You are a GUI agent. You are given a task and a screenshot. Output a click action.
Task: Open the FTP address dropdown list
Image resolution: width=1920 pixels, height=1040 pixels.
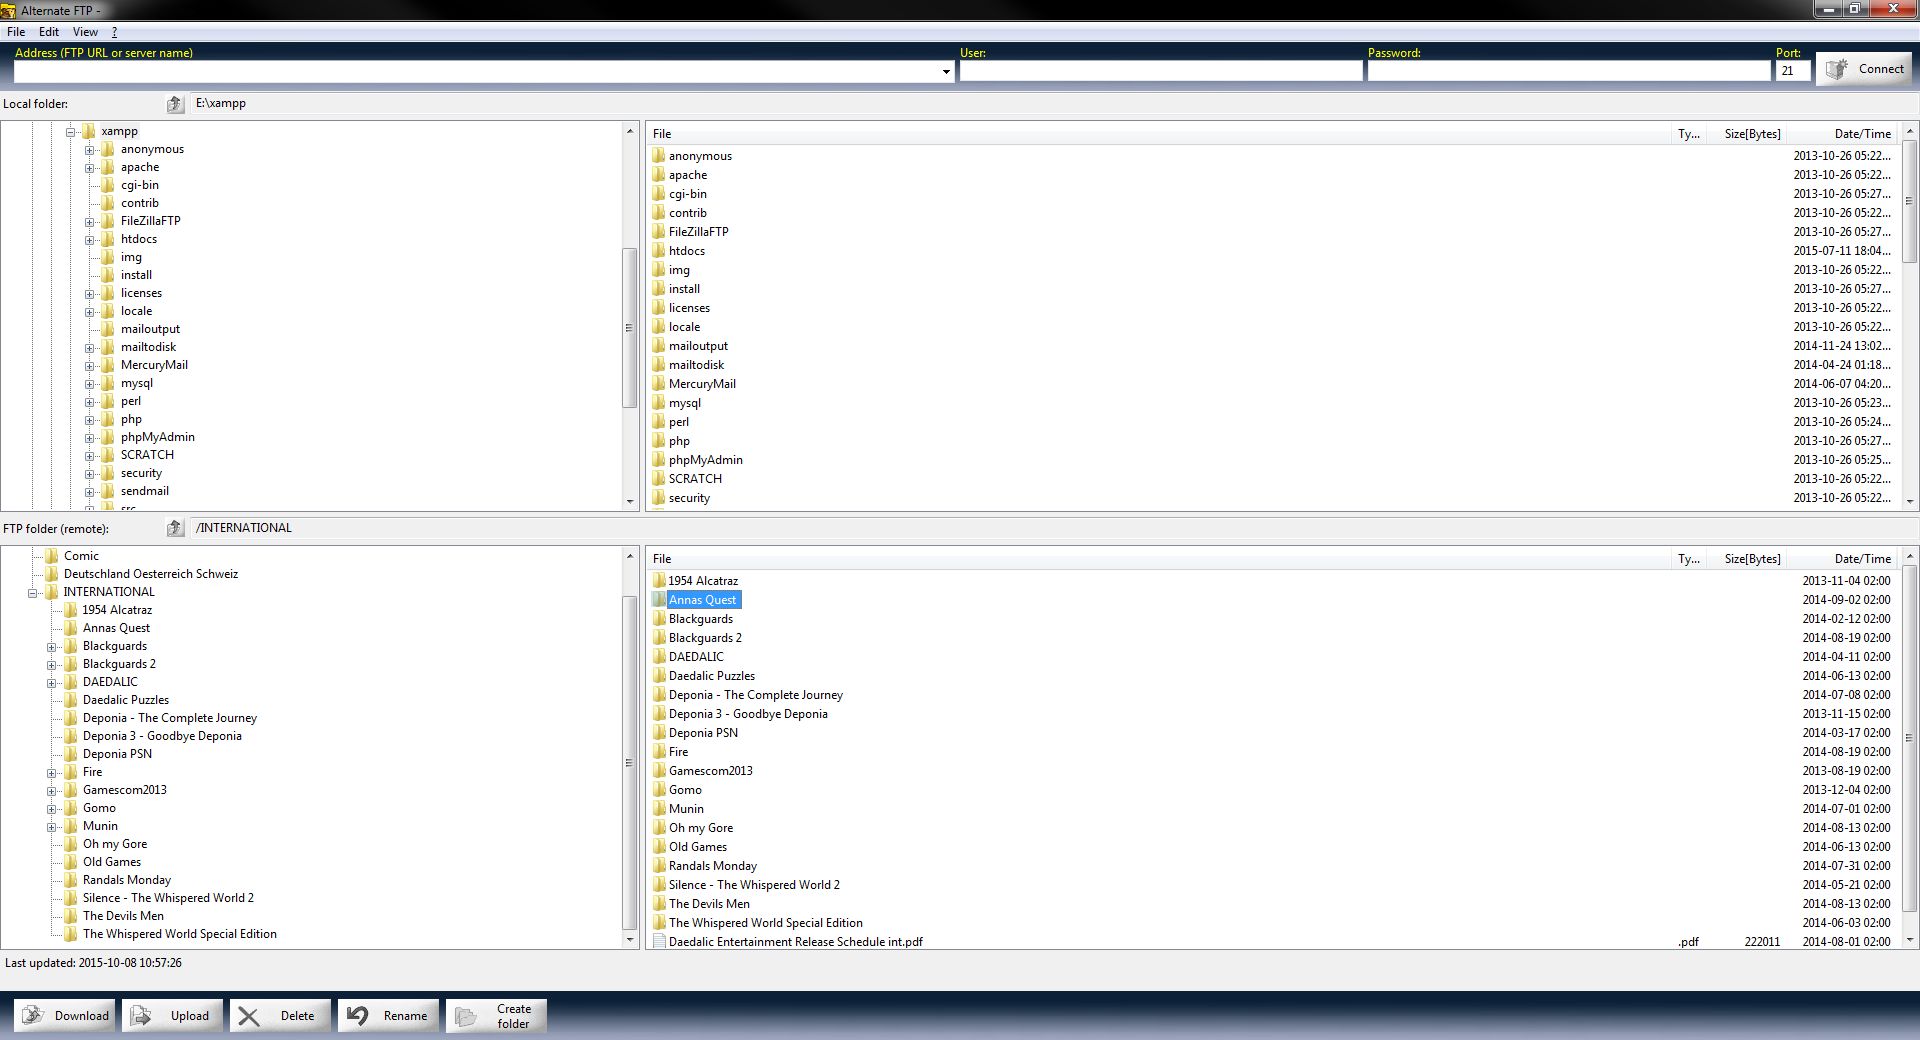tap(944, 71)
